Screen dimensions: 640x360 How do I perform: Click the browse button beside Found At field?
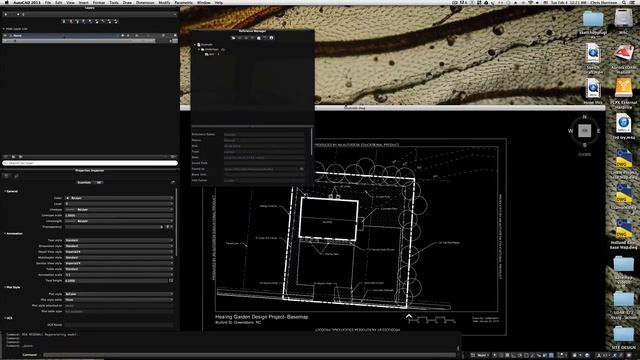(x=302, y=169)
